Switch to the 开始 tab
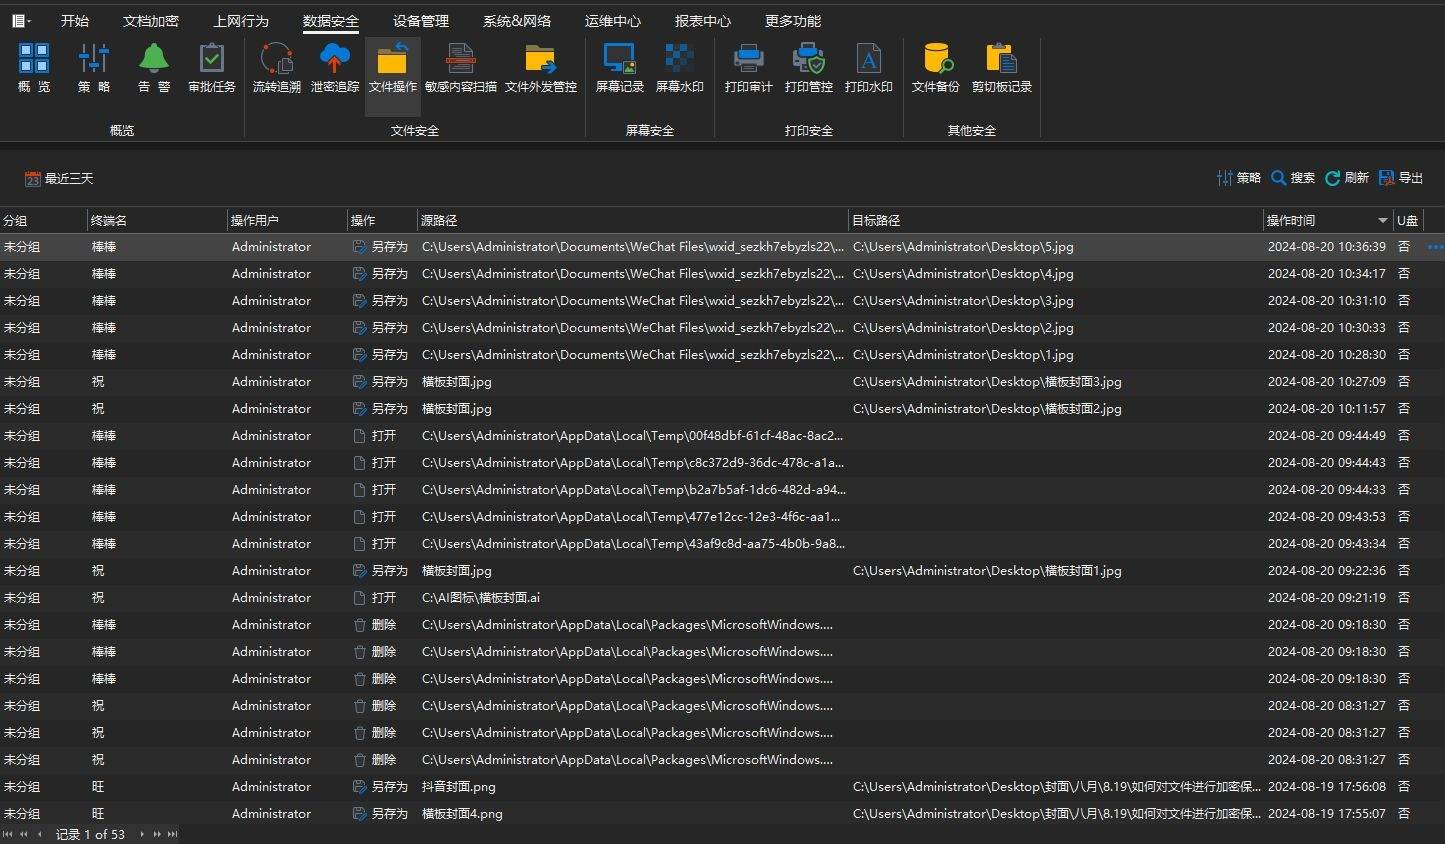This screenshot has width=1445, height=844. tap(75, 20)
